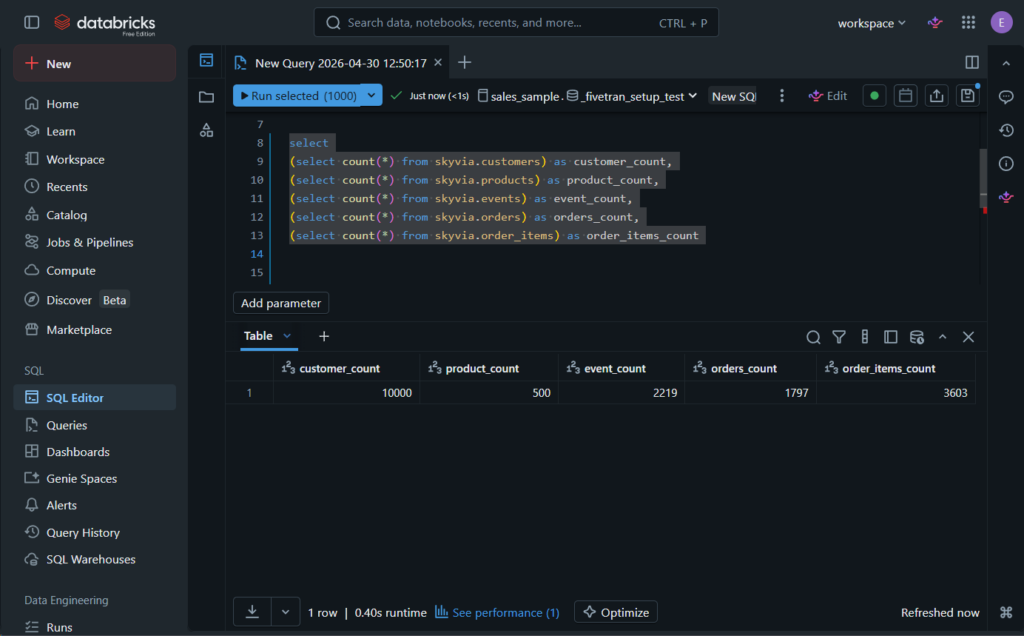Expand the Run selected dropdown arrow
Viewport: 1024px width, 636px height.
[372, 95]
